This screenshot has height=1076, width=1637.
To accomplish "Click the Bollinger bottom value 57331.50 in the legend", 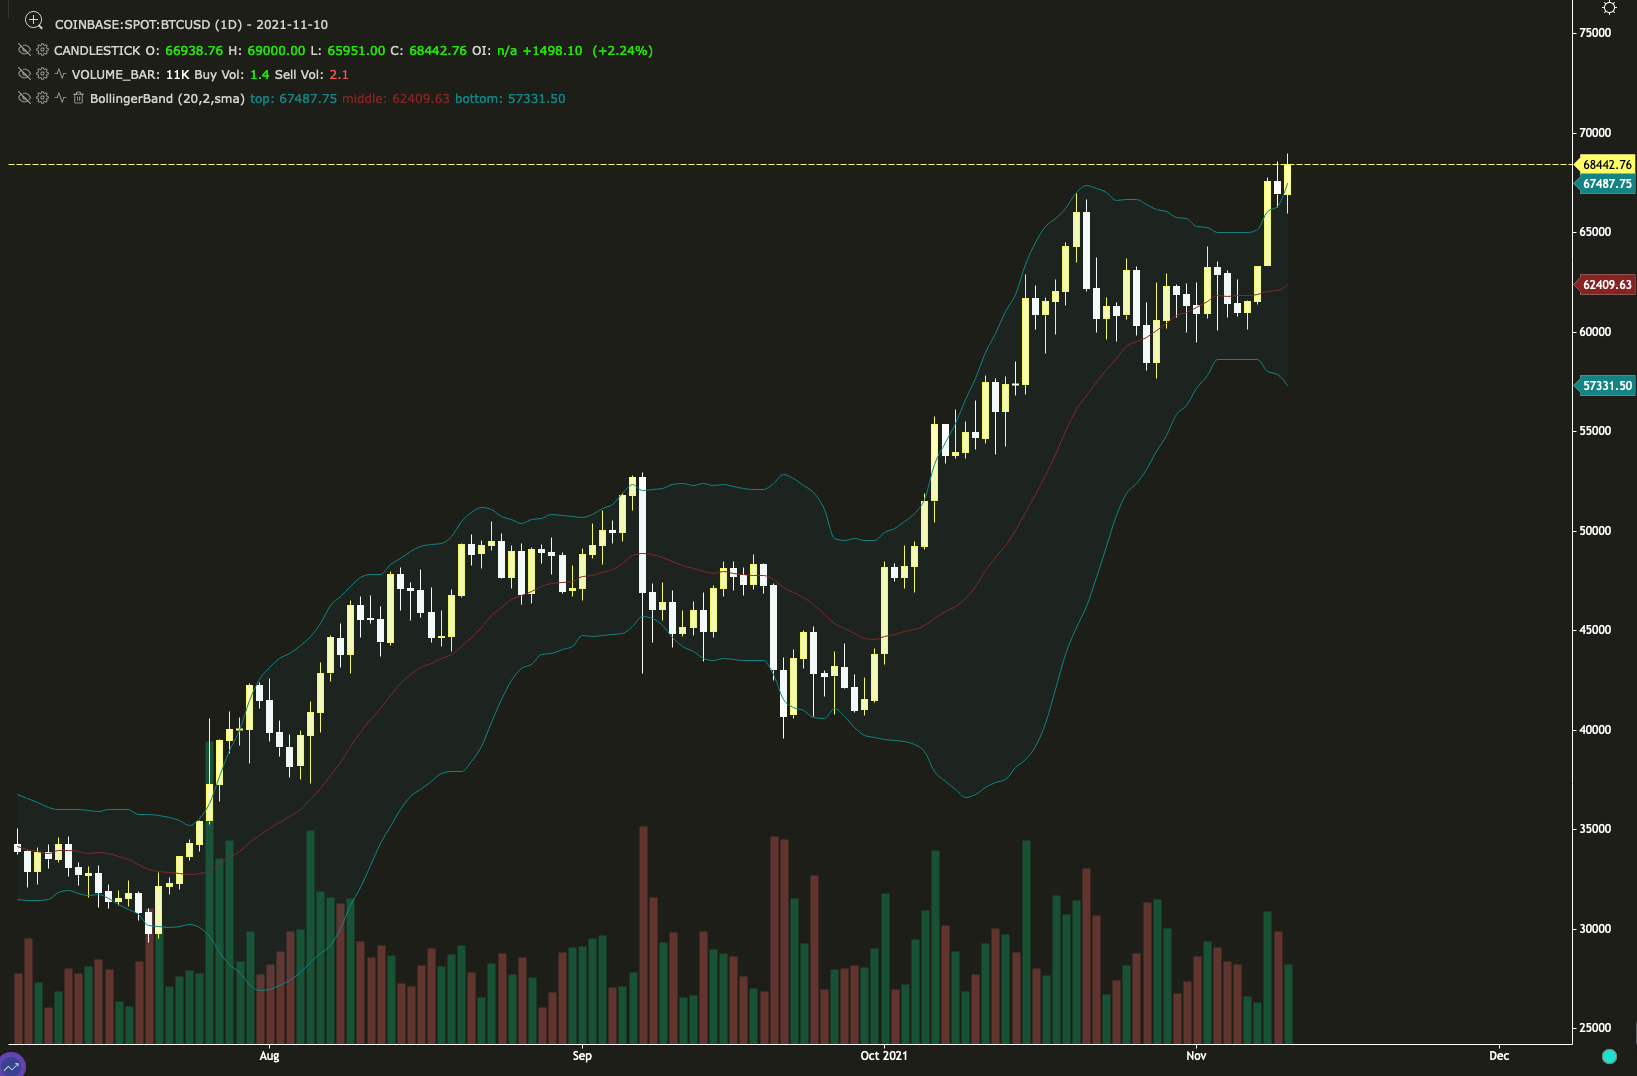I will point(537,98).
